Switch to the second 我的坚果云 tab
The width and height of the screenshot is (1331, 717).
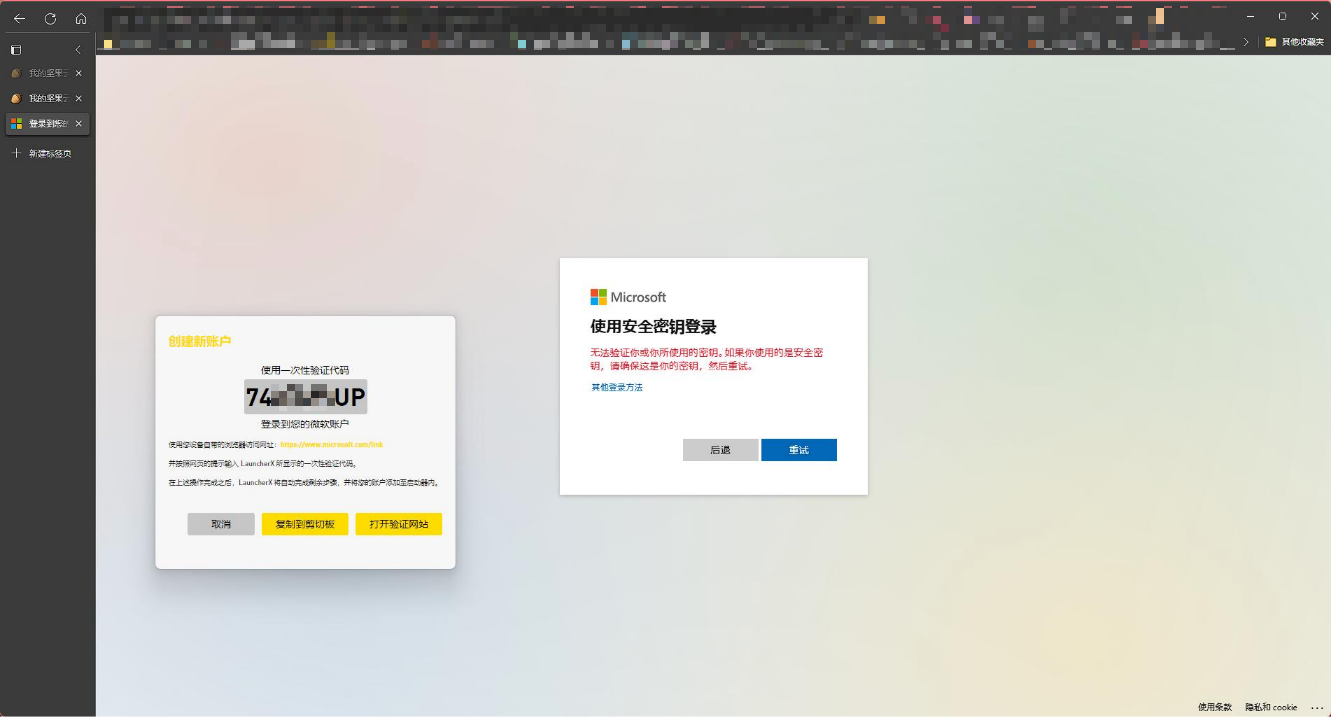(x=47, y=98)
